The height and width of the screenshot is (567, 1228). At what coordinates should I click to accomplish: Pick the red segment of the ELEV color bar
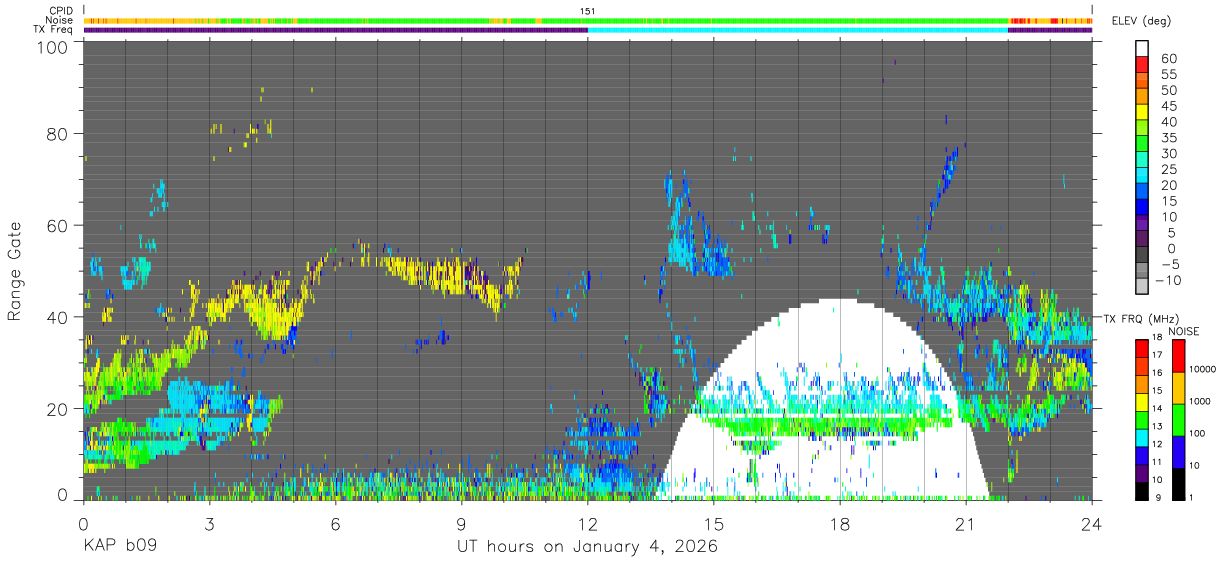(1142, 64)
